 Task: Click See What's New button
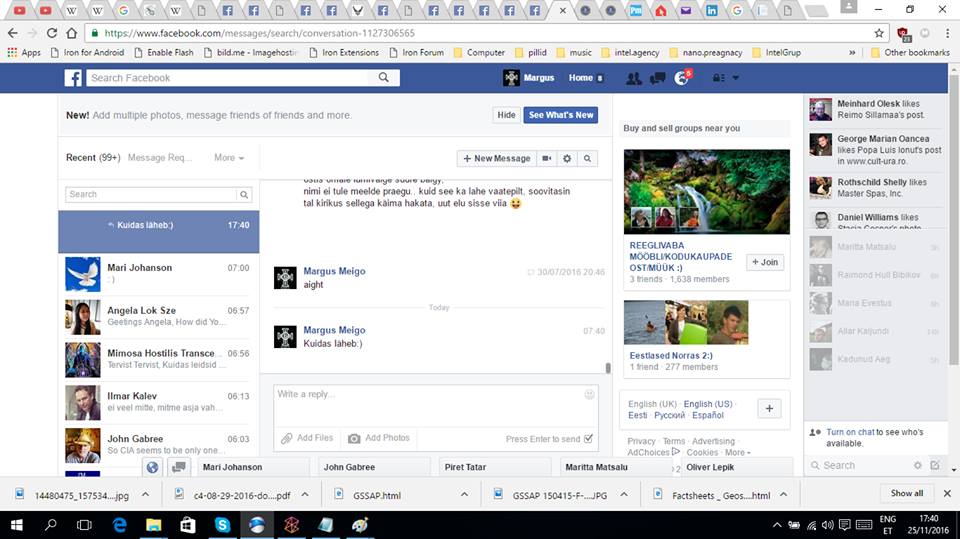pos(561,115)
